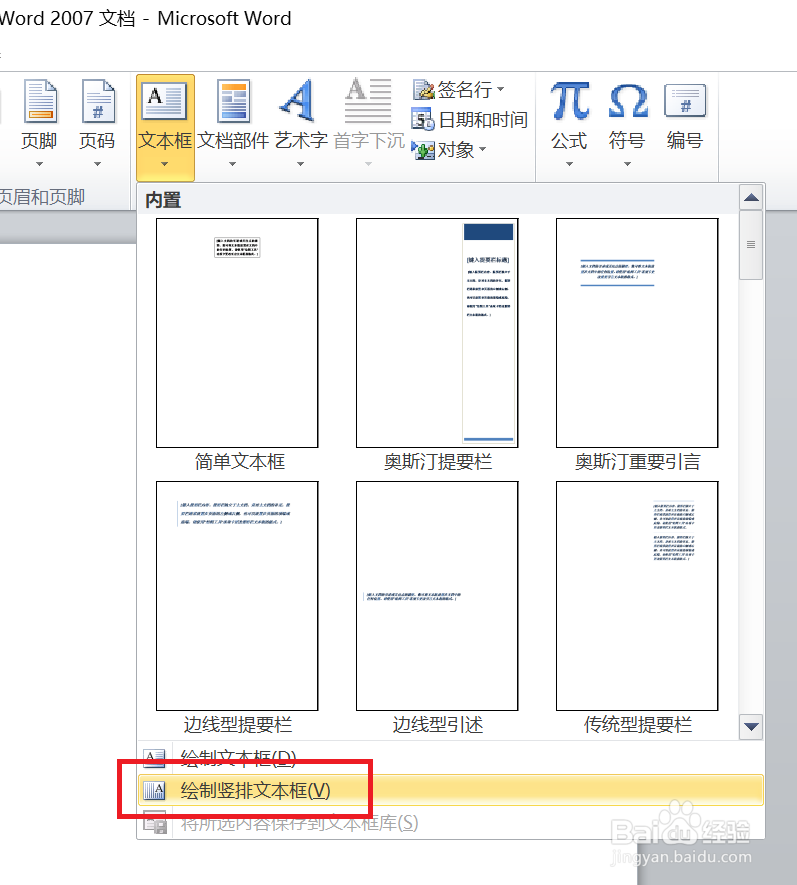797x885 pixels.
Task: Click the Footer (页脚) icon
Action: (40, 102)
